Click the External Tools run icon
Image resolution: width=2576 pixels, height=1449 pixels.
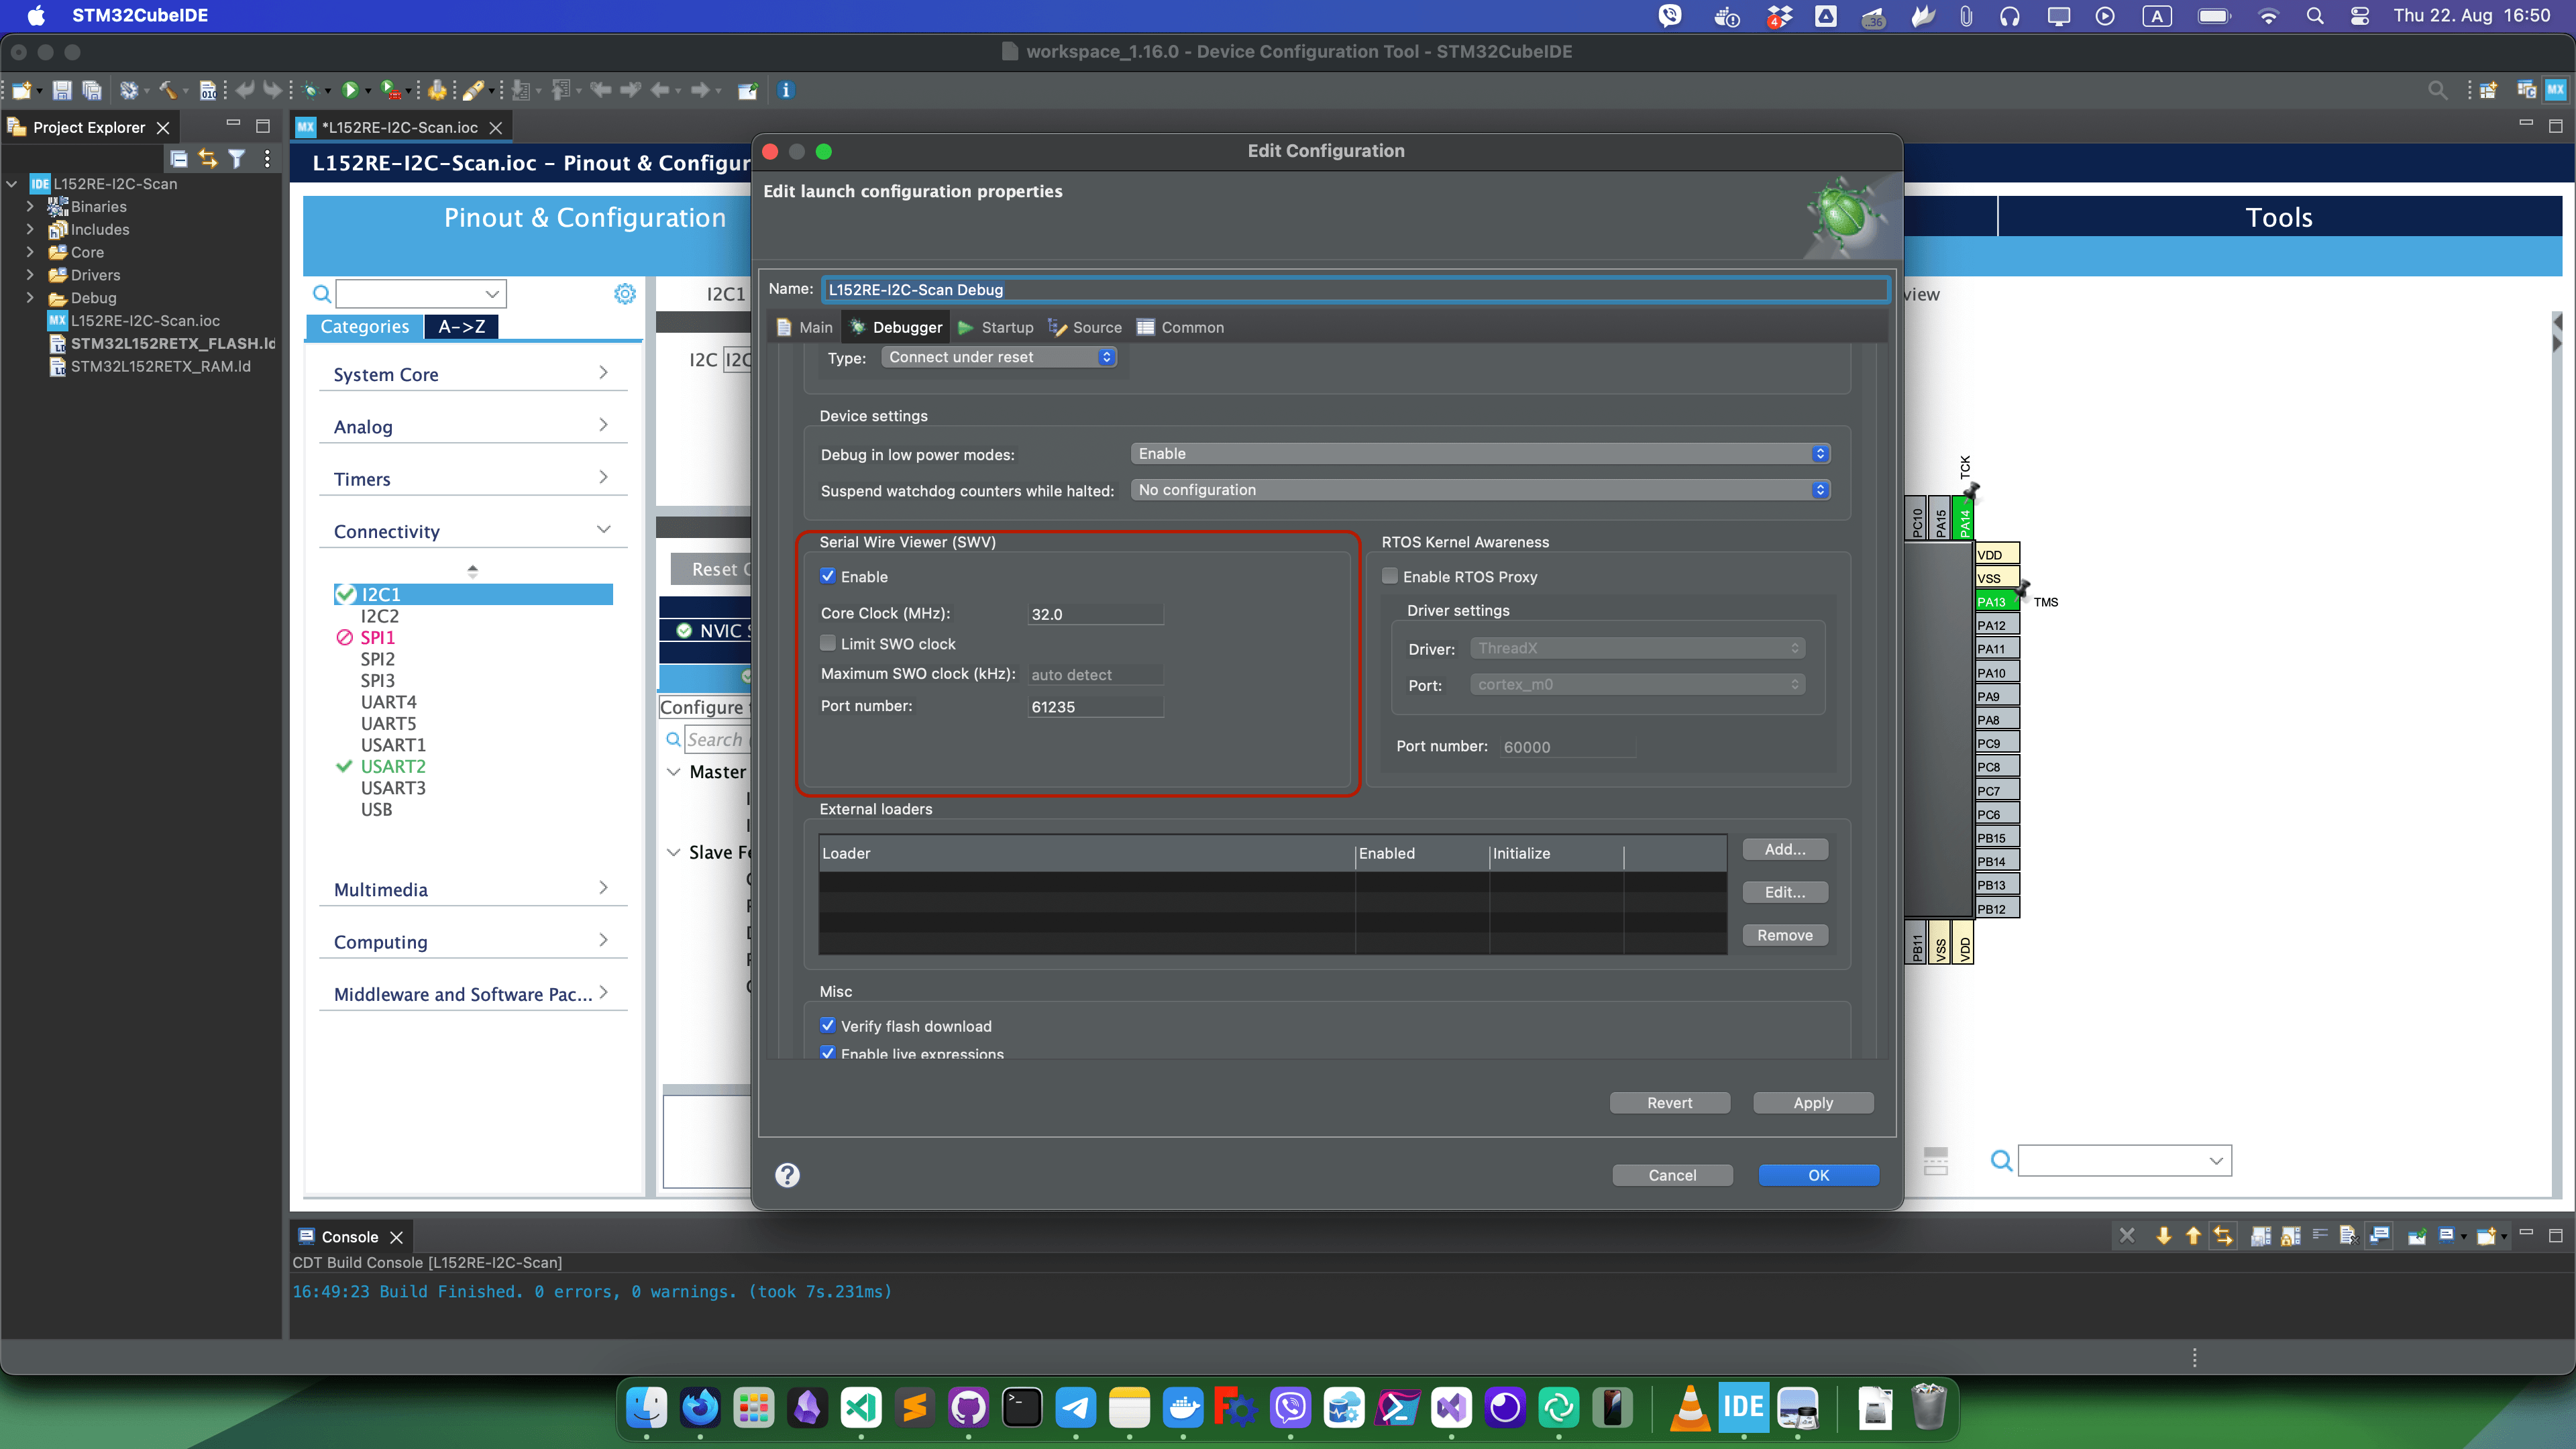click(391, 90)
